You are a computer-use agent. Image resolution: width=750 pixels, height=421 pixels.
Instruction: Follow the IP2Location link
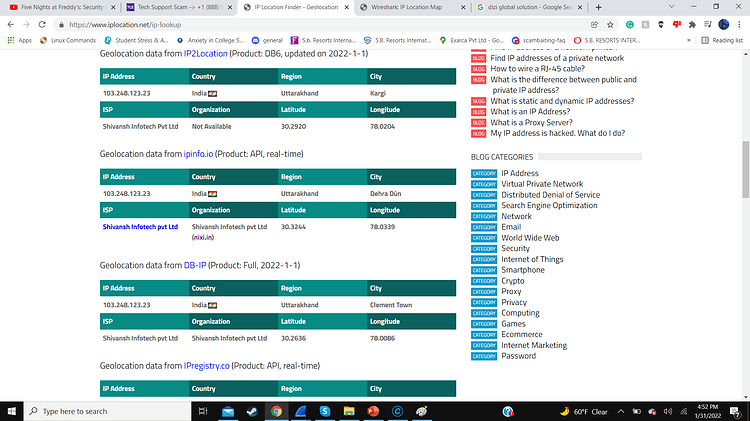pos(205,54)
